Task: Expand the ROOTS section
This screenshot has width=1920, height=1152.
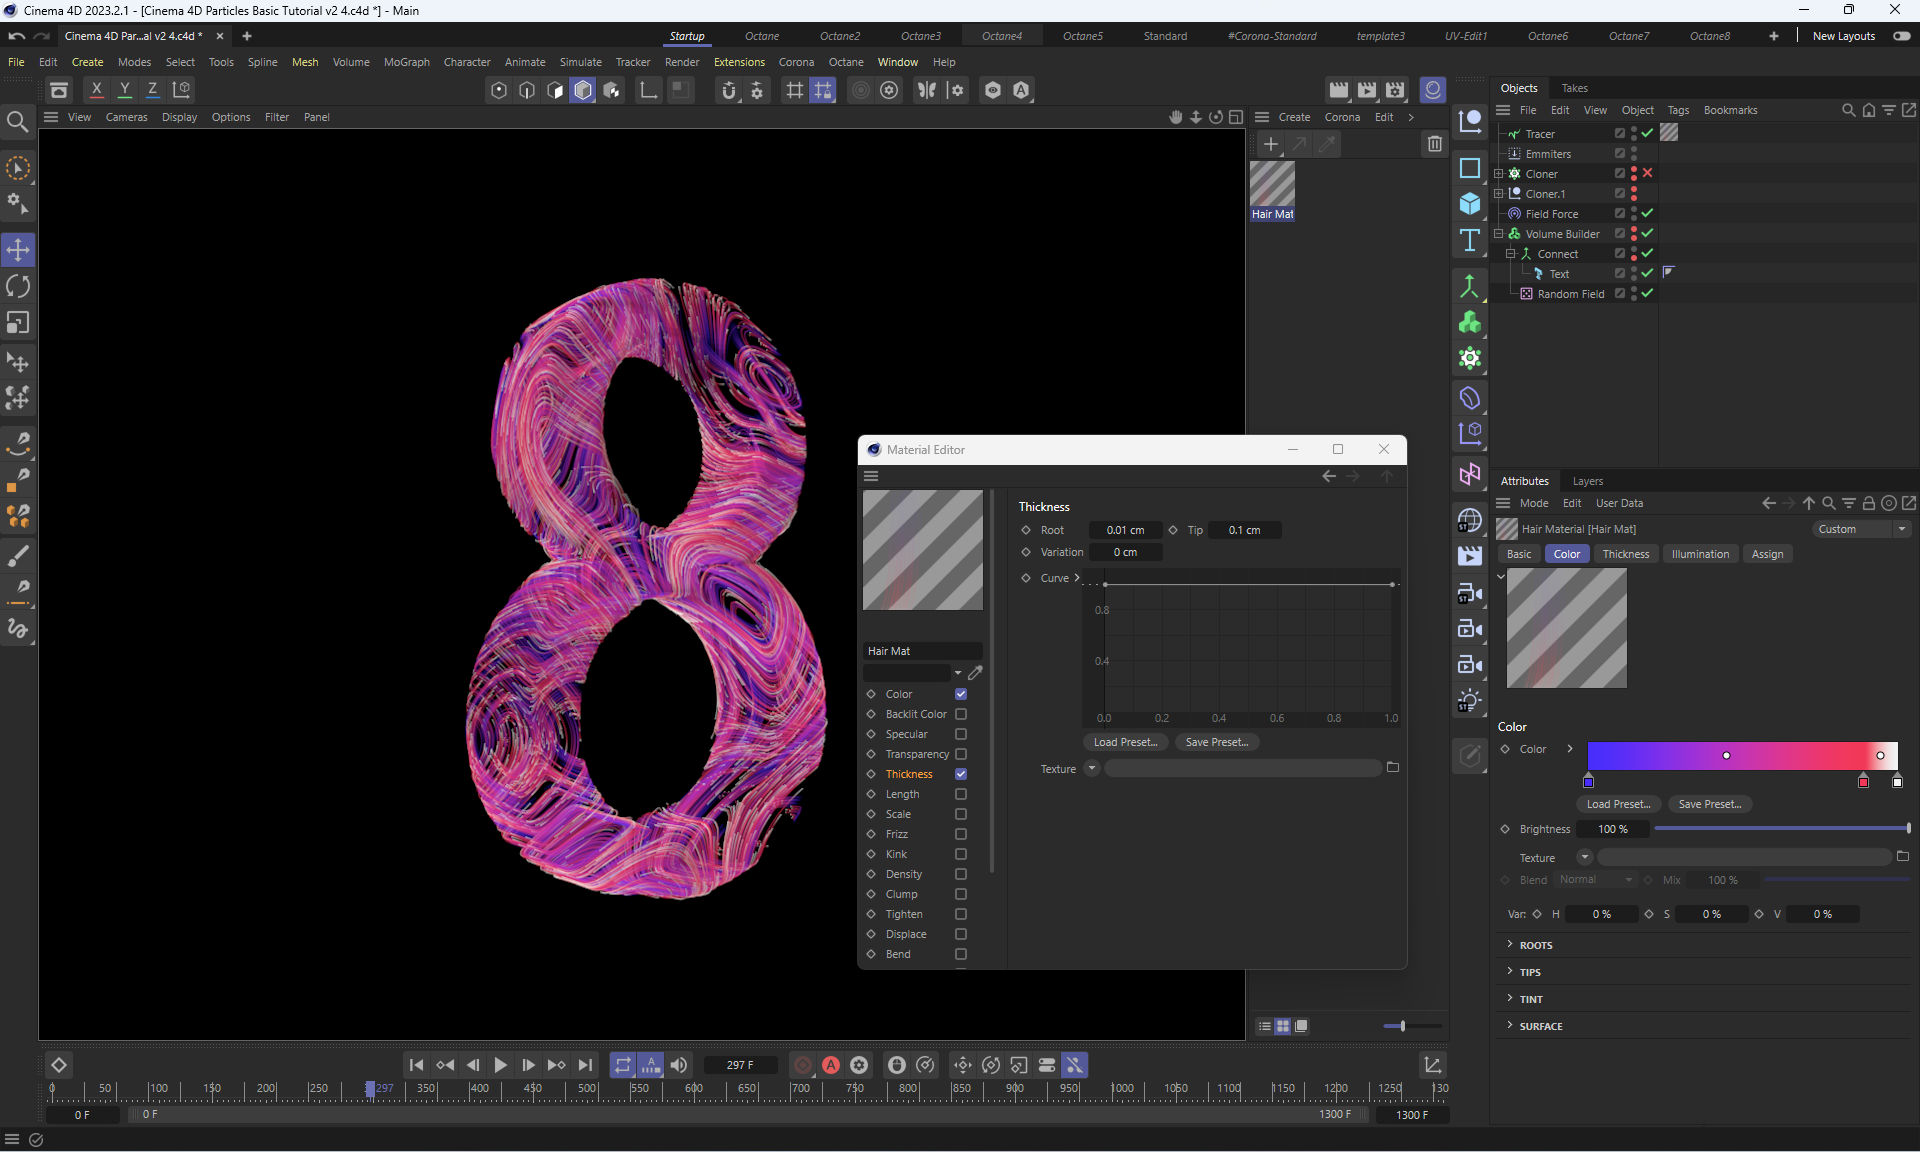Action: [1536, 945]
